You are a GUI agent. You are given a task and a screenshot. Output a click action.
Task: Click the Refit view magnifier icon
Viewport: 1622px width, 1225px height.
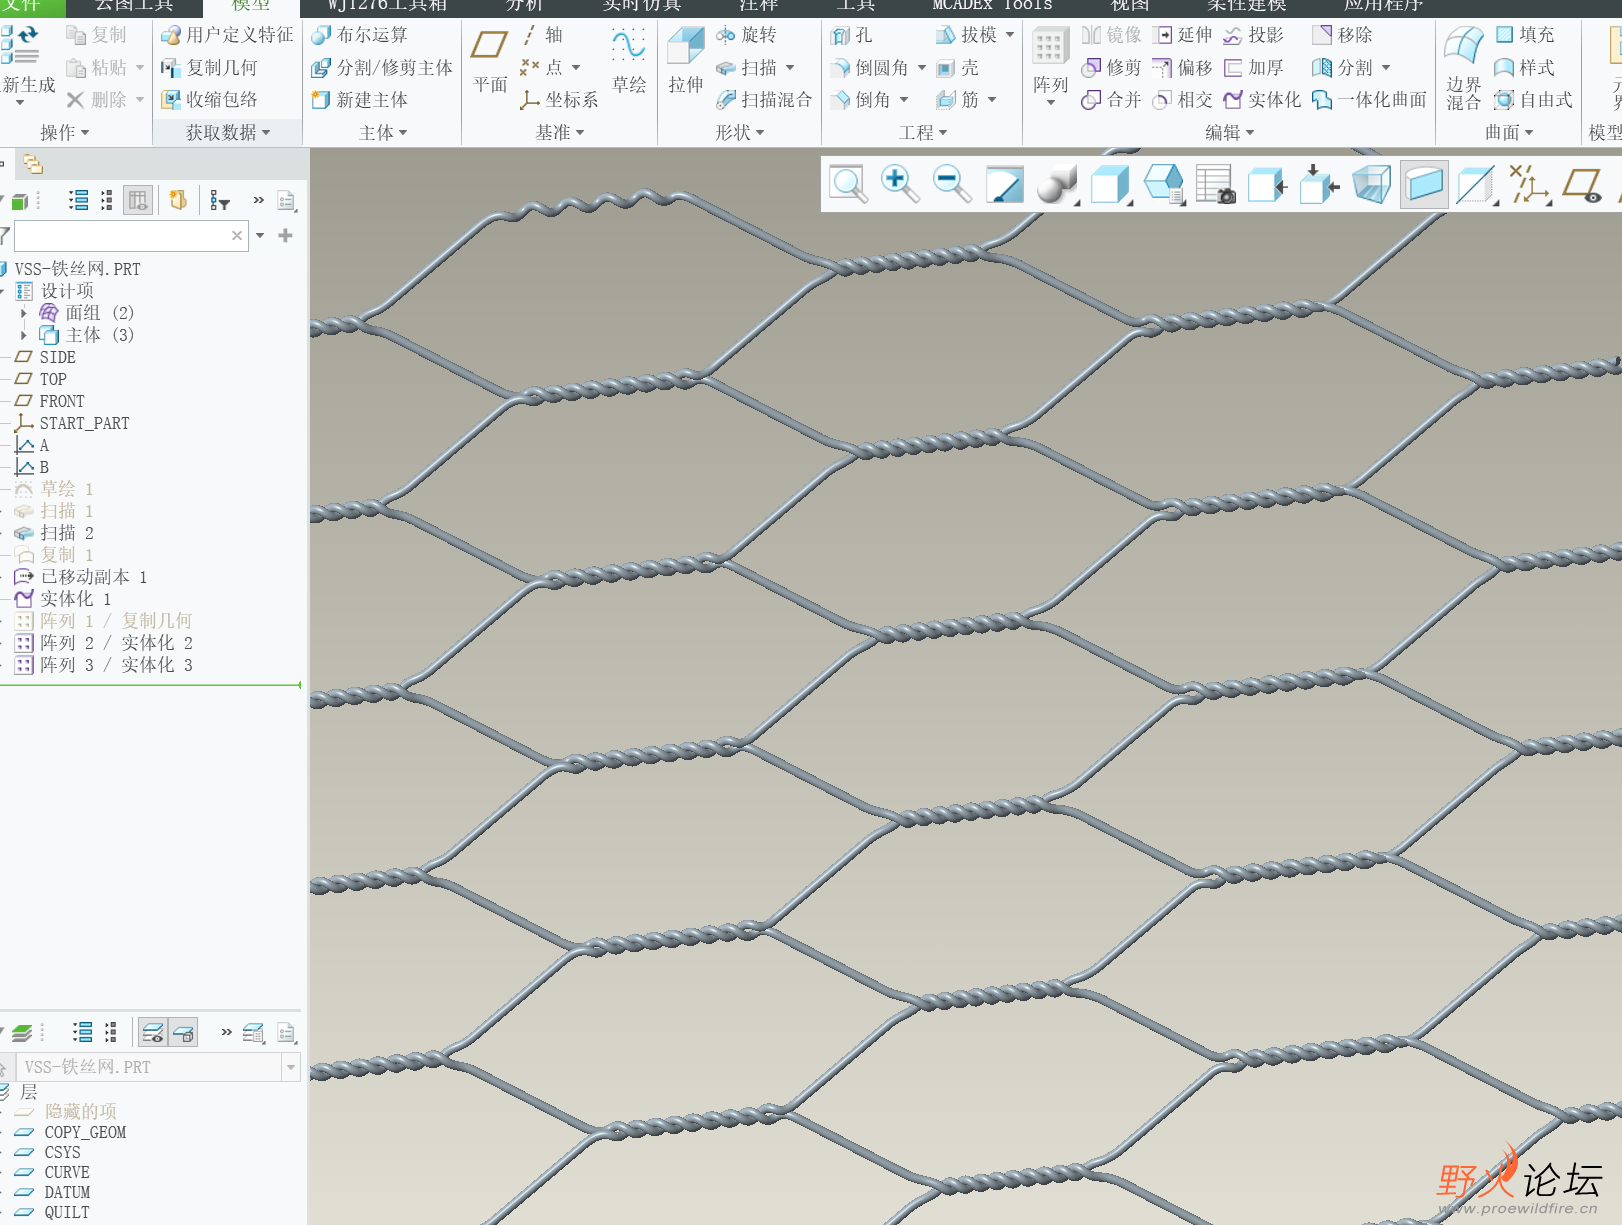[x=848, y=184]
